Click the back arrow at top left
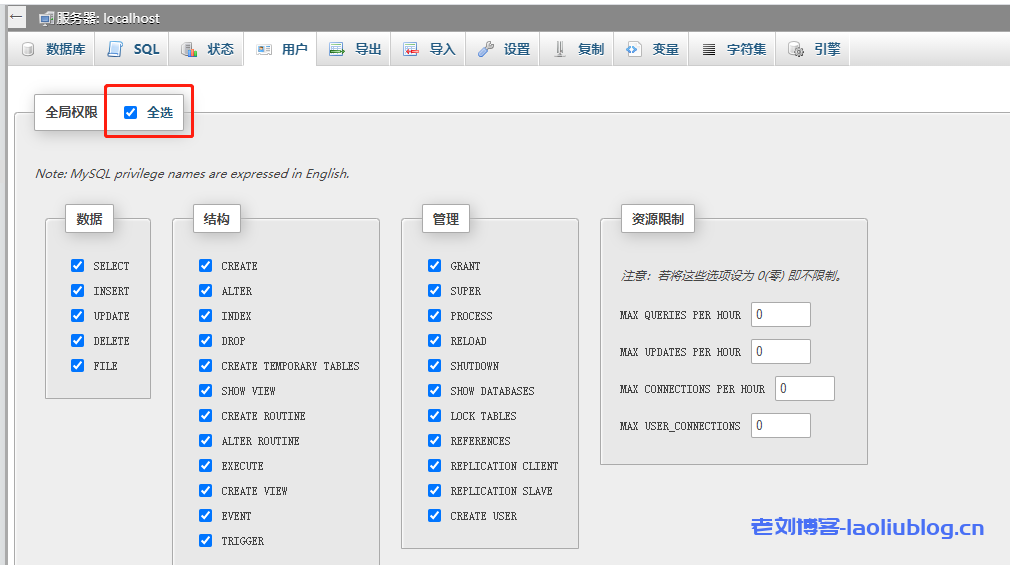This screenshot has height=565, width=1010. tap(16, 17)
